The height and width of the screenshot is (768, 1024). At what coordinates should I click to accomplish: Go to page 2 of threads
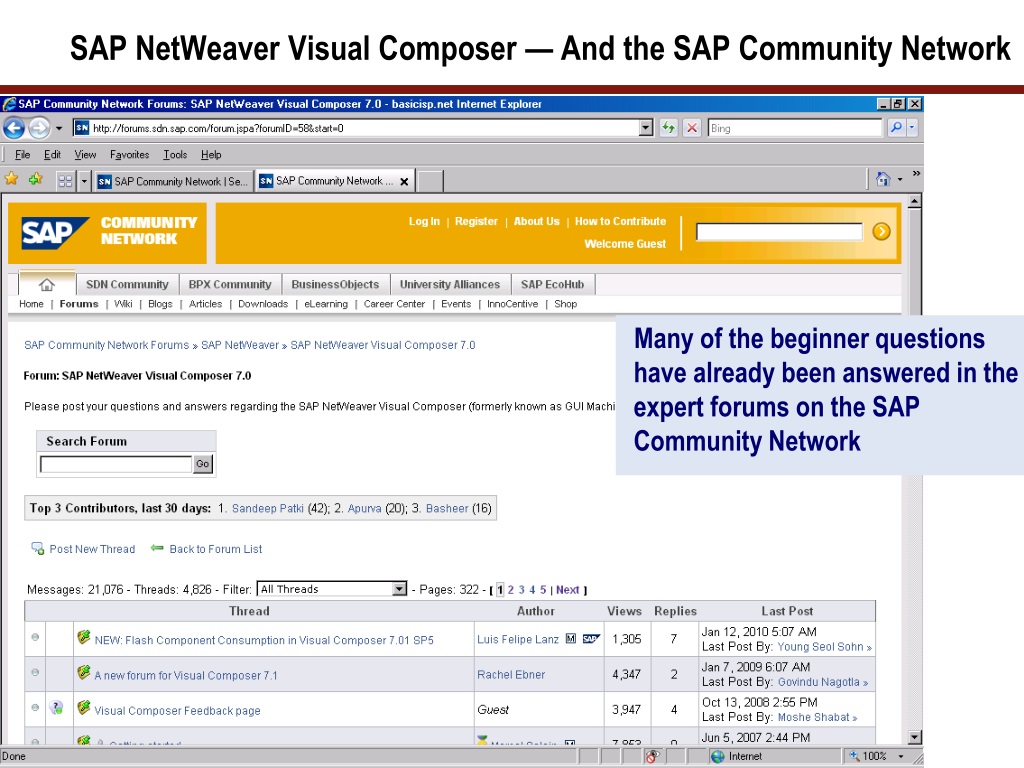(511, 590)
